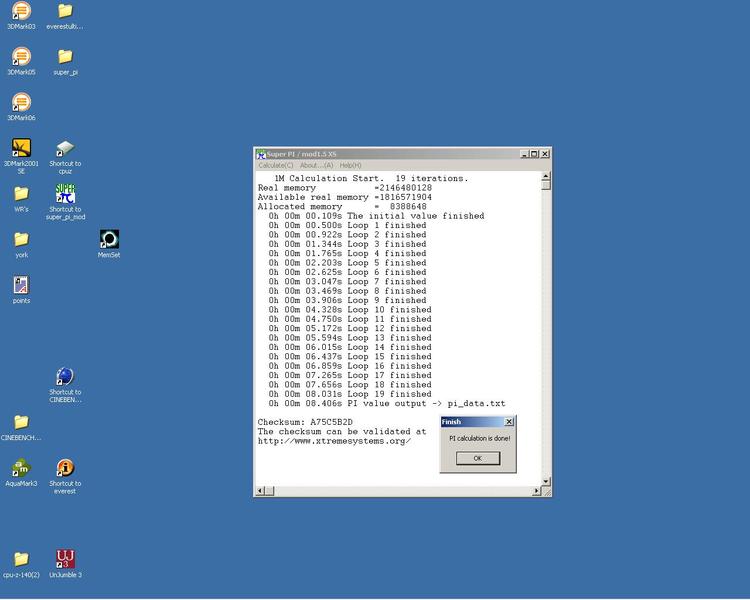Click OK in the Finish dialog
Screen dimensions: 750x600
(x=478, y=458)
